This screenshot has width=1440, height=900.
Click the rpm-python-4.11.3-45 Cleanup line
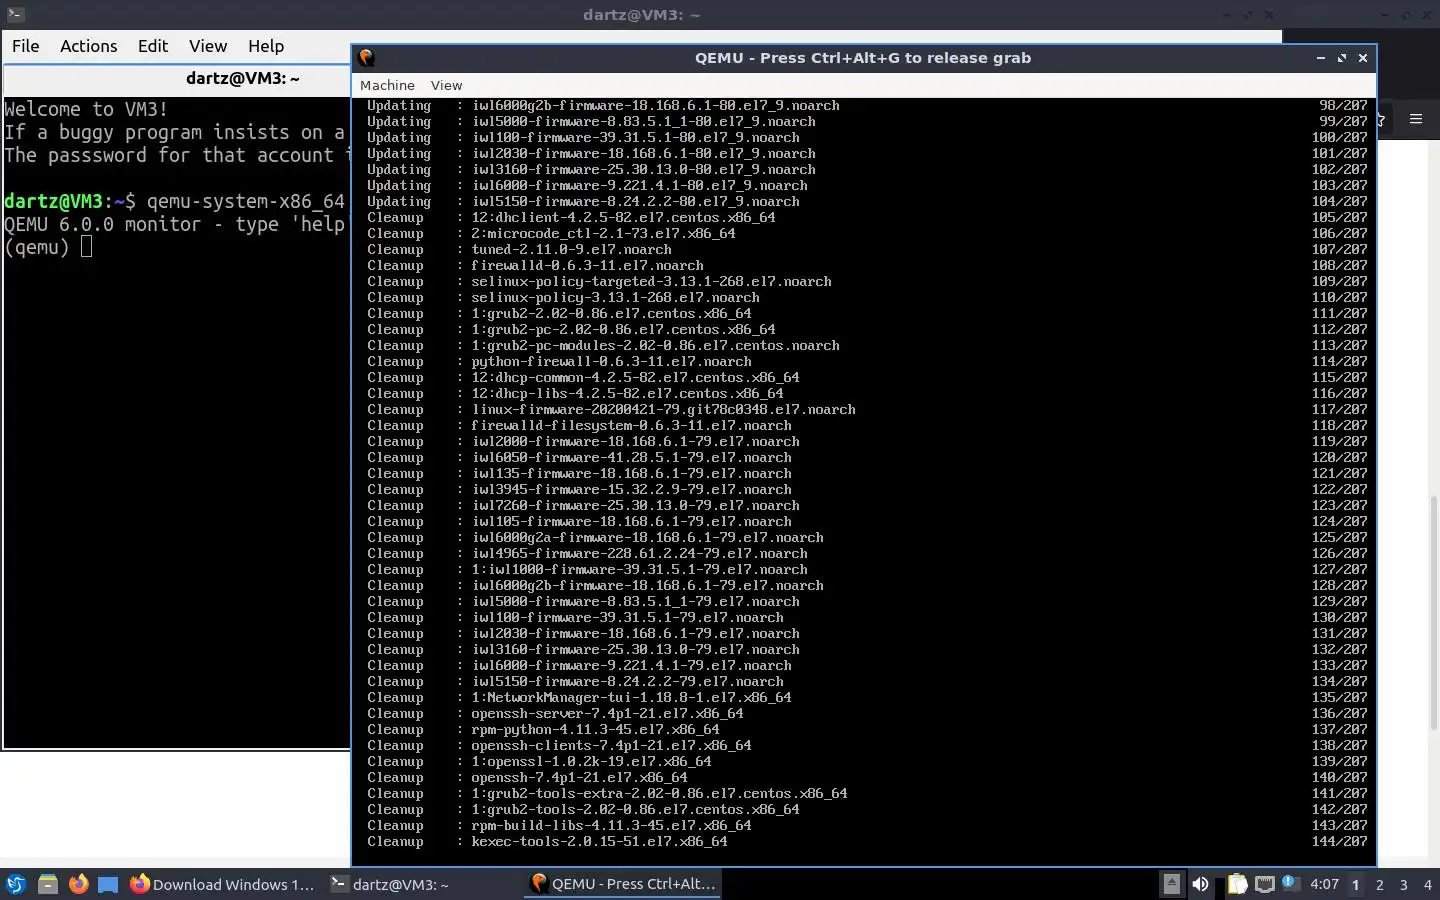coord(867,730)
